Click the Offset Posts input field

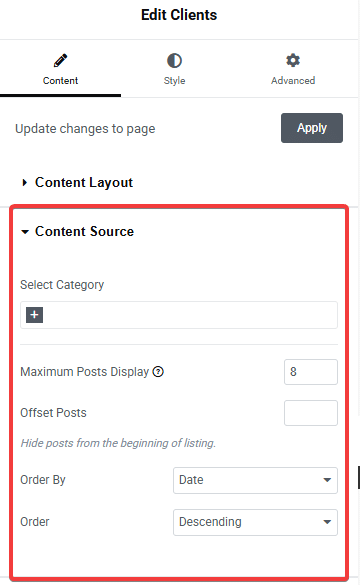[x=311, y=413]
